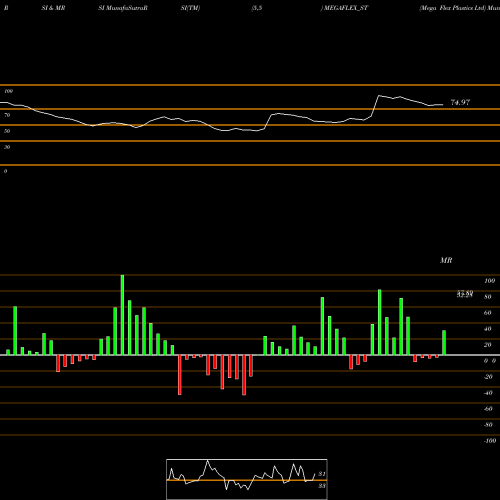Click the 74.97 RSI value label

coord(460,102)
